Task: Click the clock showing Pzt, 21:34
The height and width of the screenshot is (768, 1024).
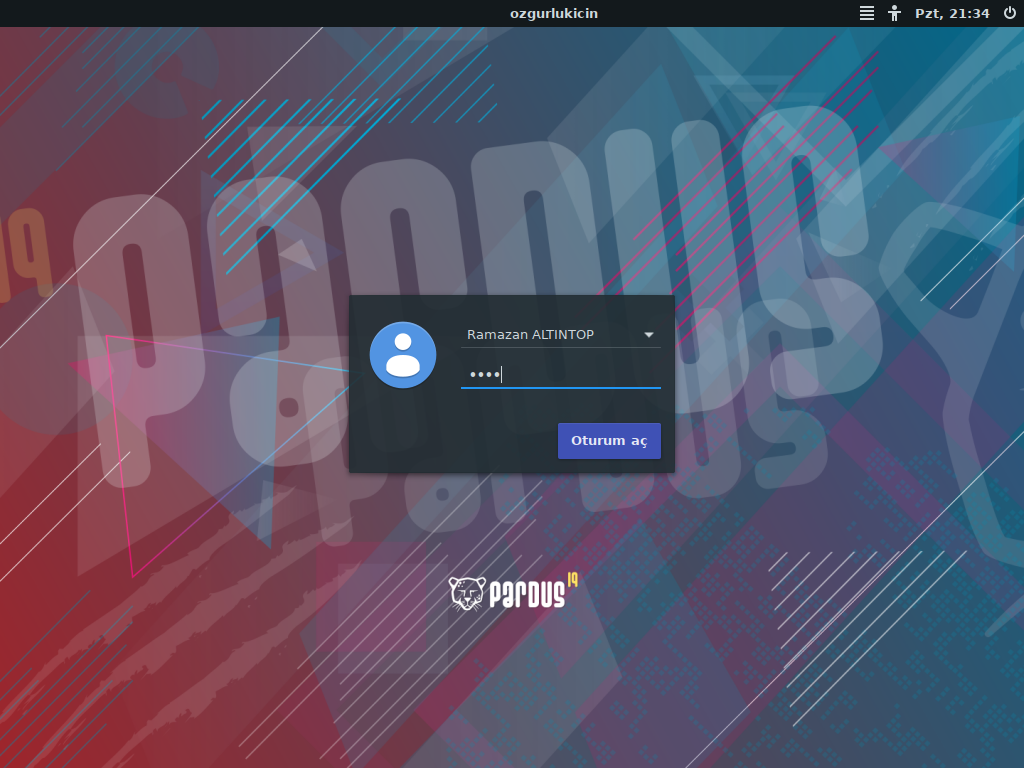Action: [952, 13]
